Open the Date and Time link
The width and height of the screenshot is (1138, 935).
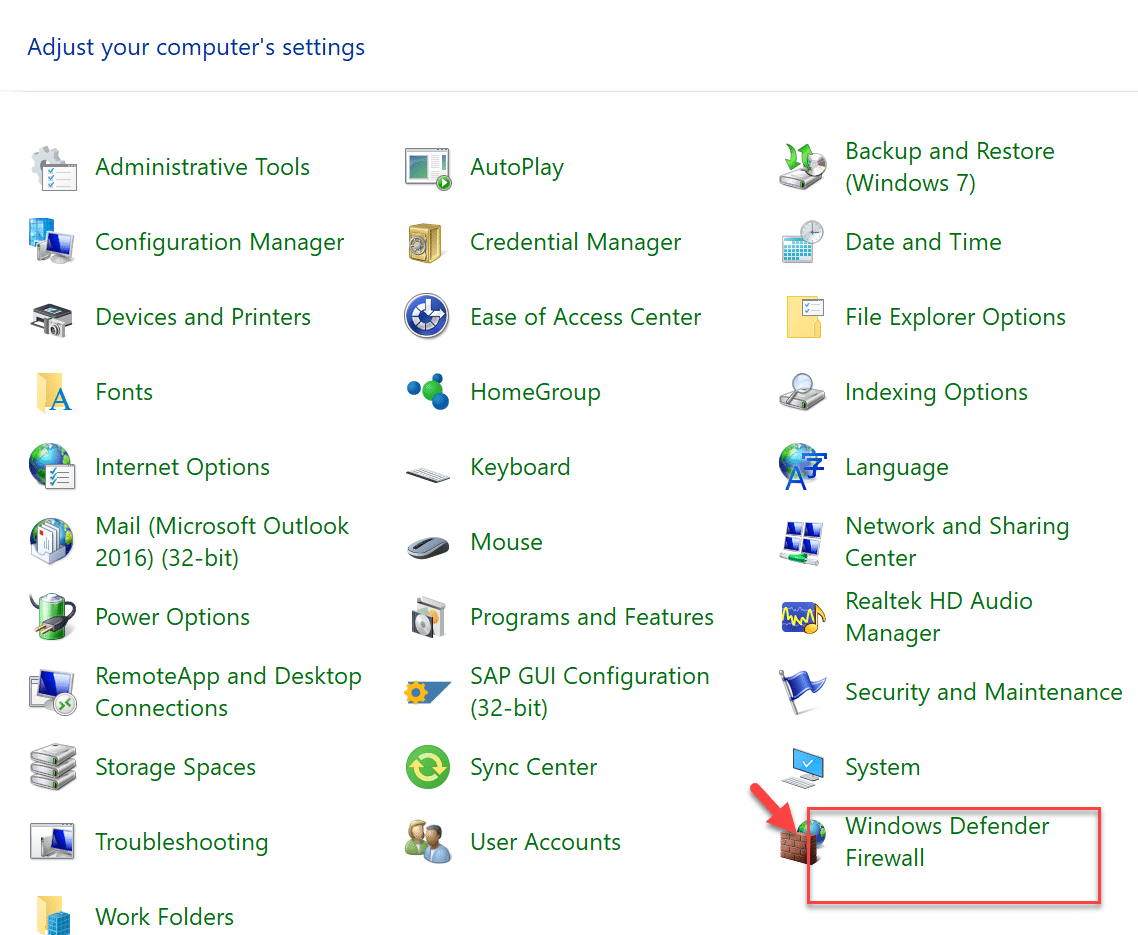tap(922, 242)
